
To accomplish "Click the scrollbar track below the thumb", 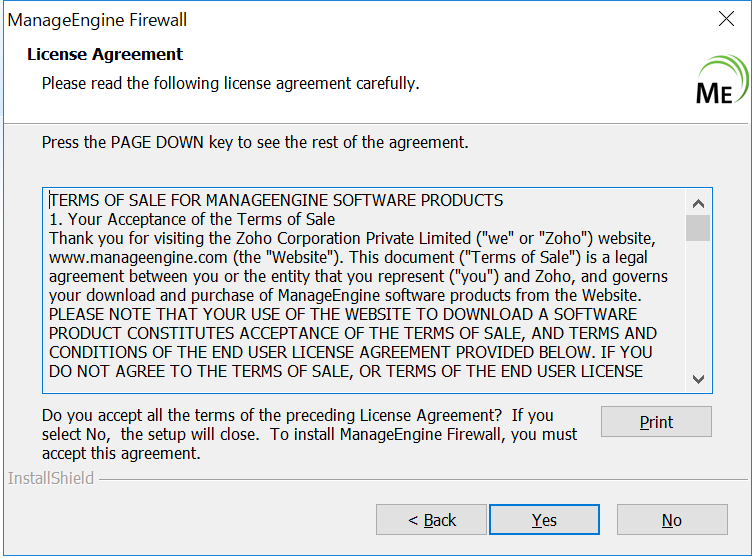I will (698, 310).
